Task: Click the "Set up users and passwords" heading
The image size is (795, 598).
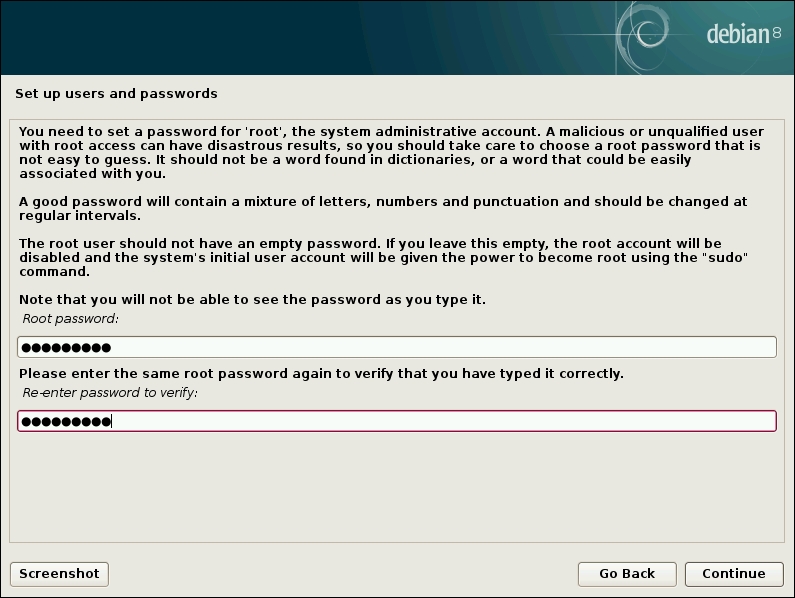Action: point(116,93)
